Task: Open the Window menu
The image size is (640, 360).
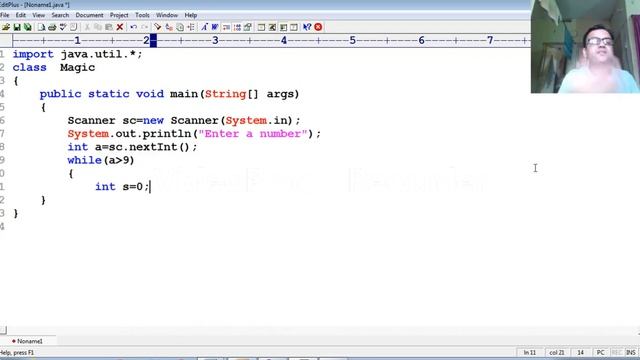Action: tap(167, 15)
